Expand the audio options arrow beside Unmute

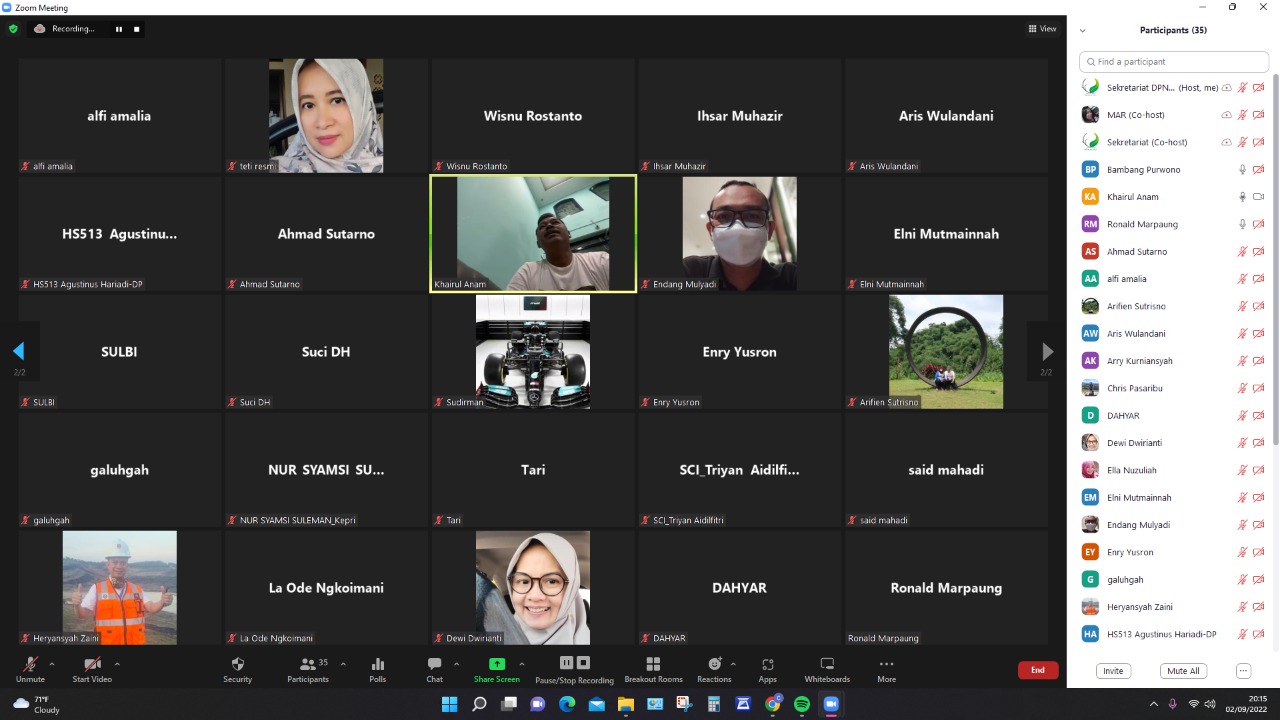click(52, 664)
